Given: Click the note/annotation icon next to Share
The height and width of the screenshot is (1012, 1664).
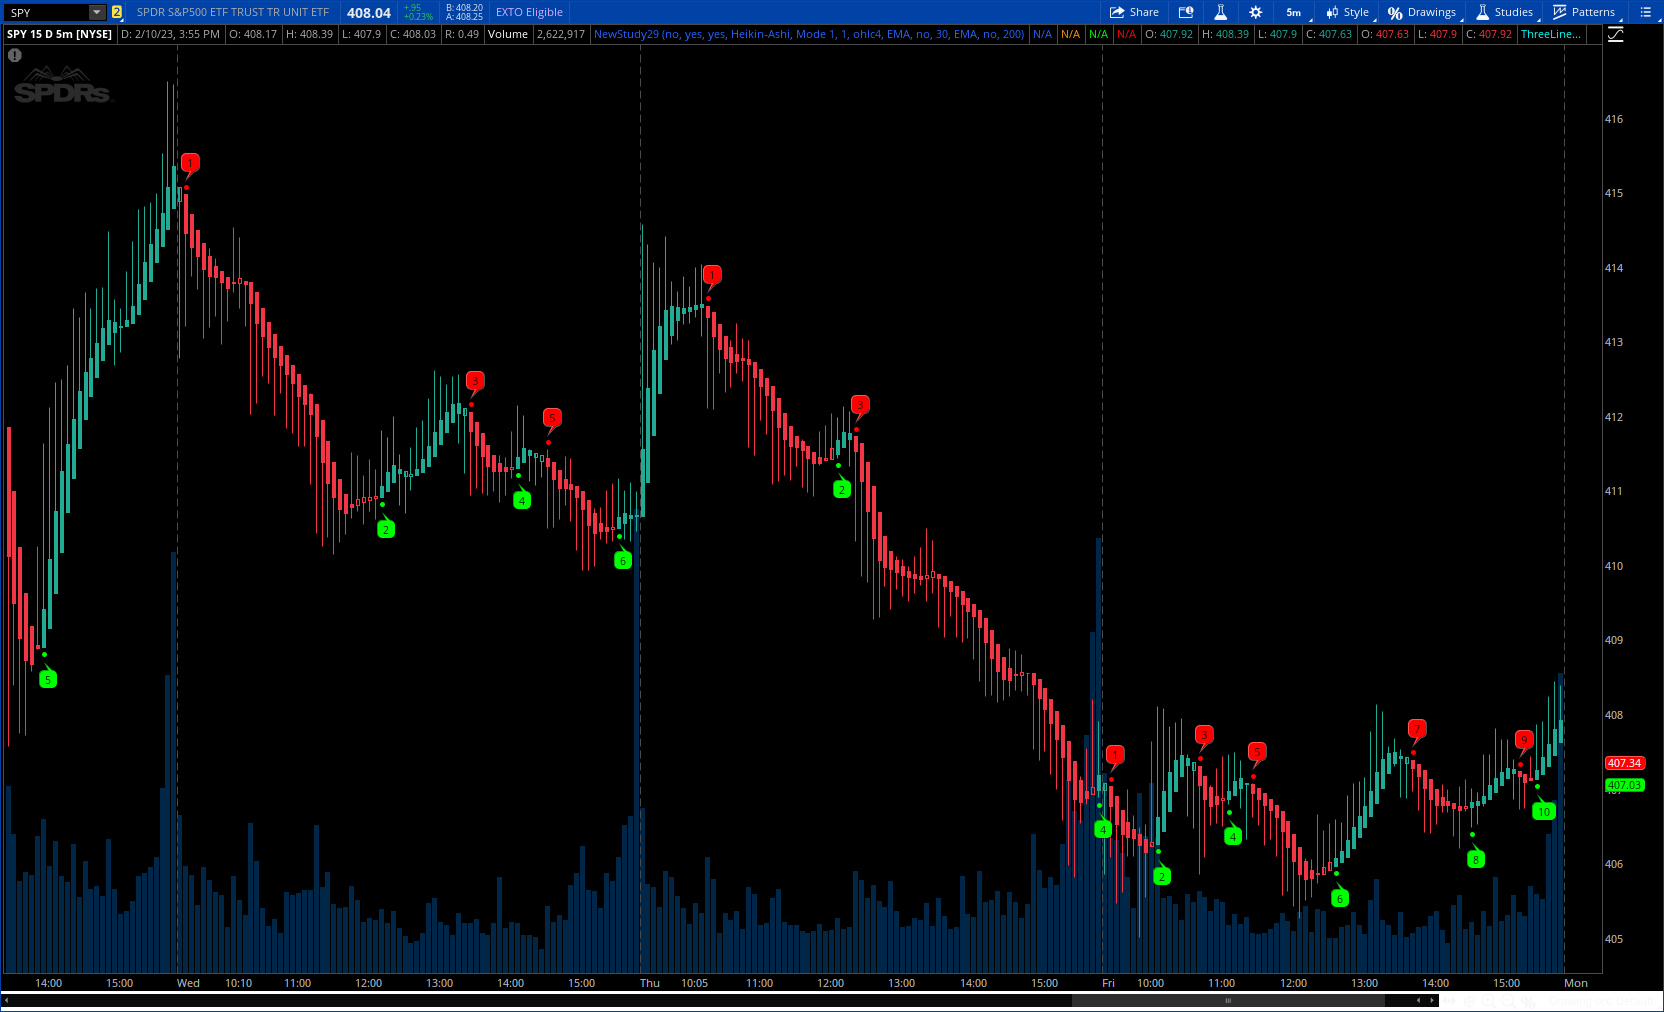Looking at the screenshot, I should pos(1186,12).
